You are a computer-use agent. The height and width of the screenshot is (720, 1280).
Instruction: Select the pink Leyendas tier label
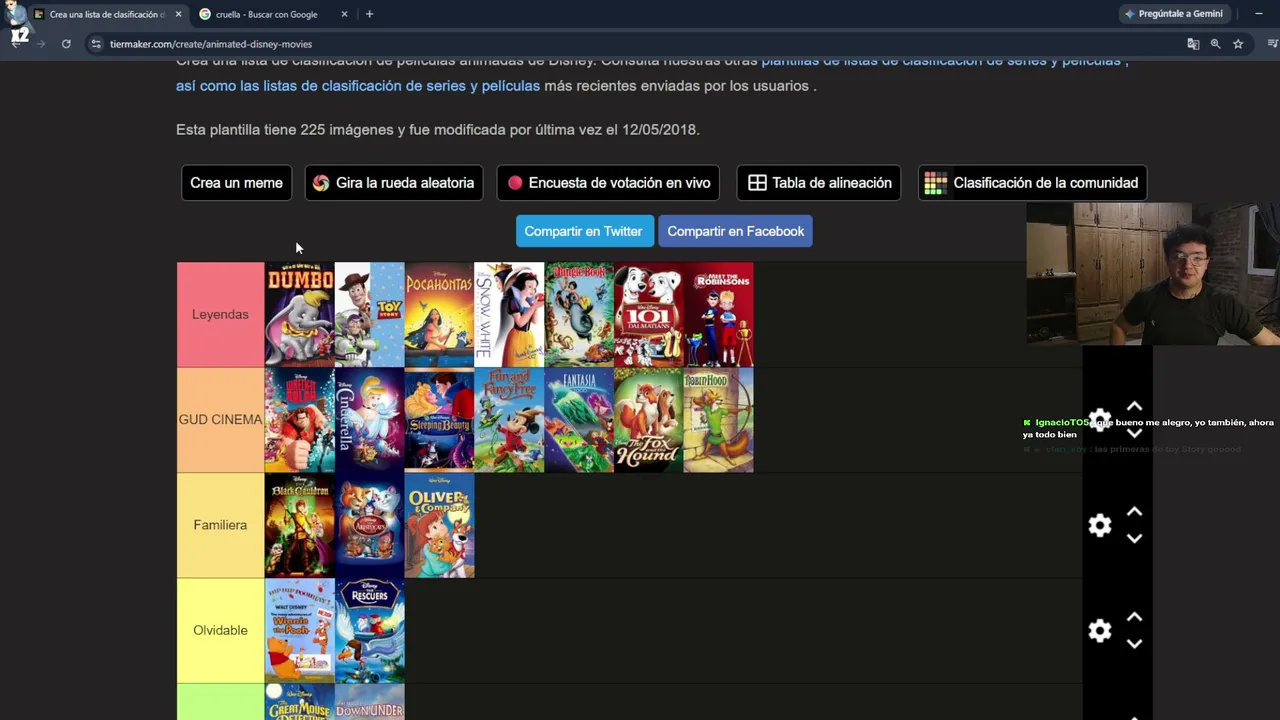point(220,314)
